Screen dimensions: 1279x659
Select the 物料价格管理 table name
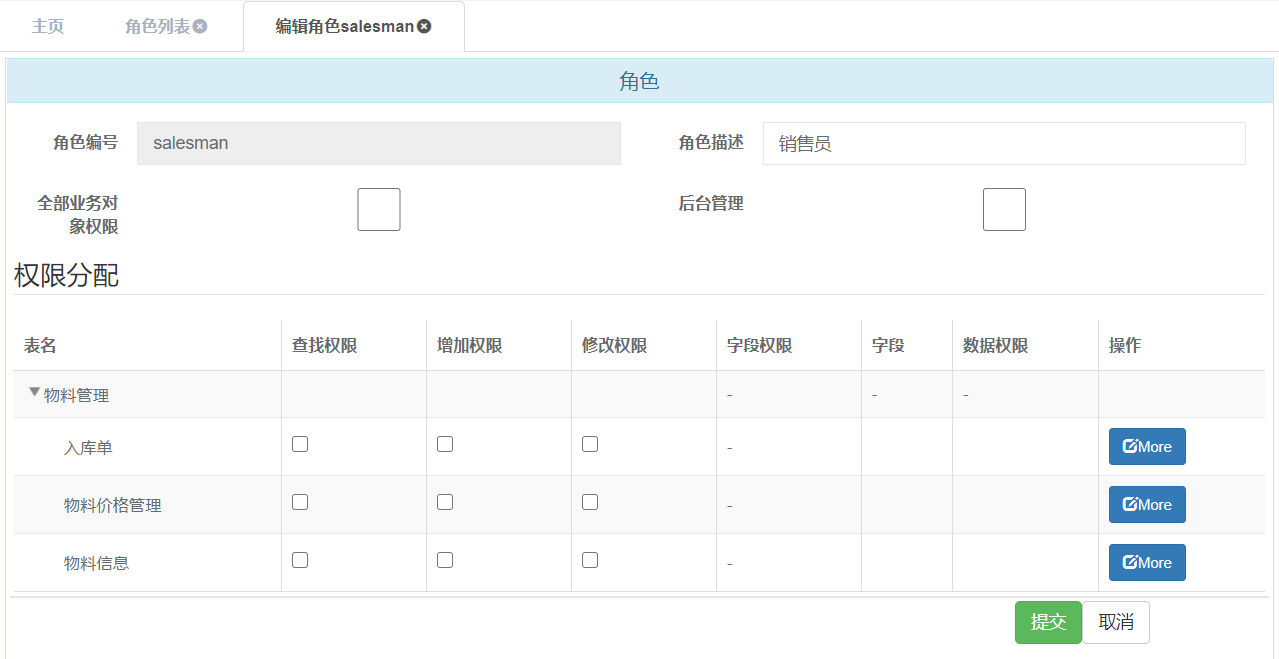tap(112, 505)
